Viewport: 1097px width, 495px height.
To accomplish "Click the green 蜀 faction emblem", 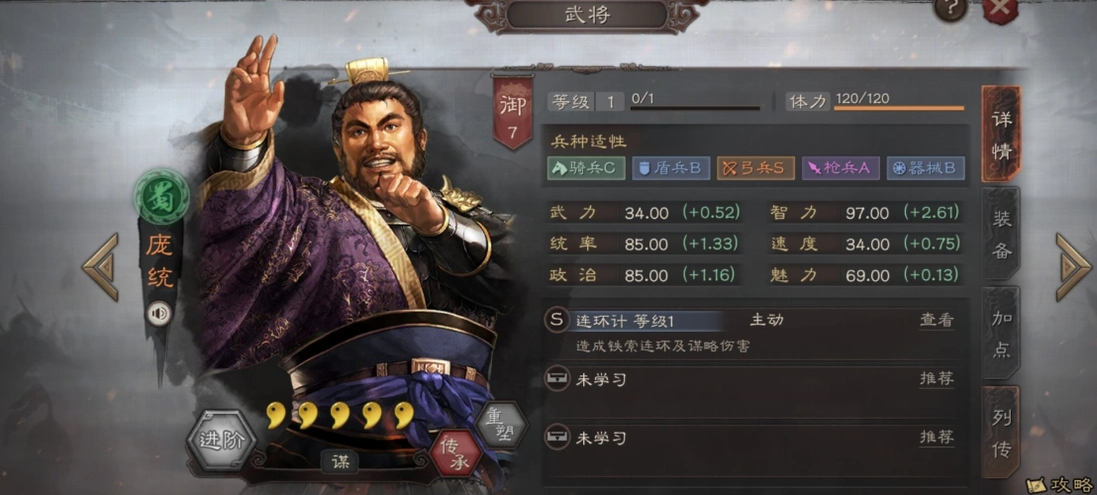I will click(x=162, y=196).
